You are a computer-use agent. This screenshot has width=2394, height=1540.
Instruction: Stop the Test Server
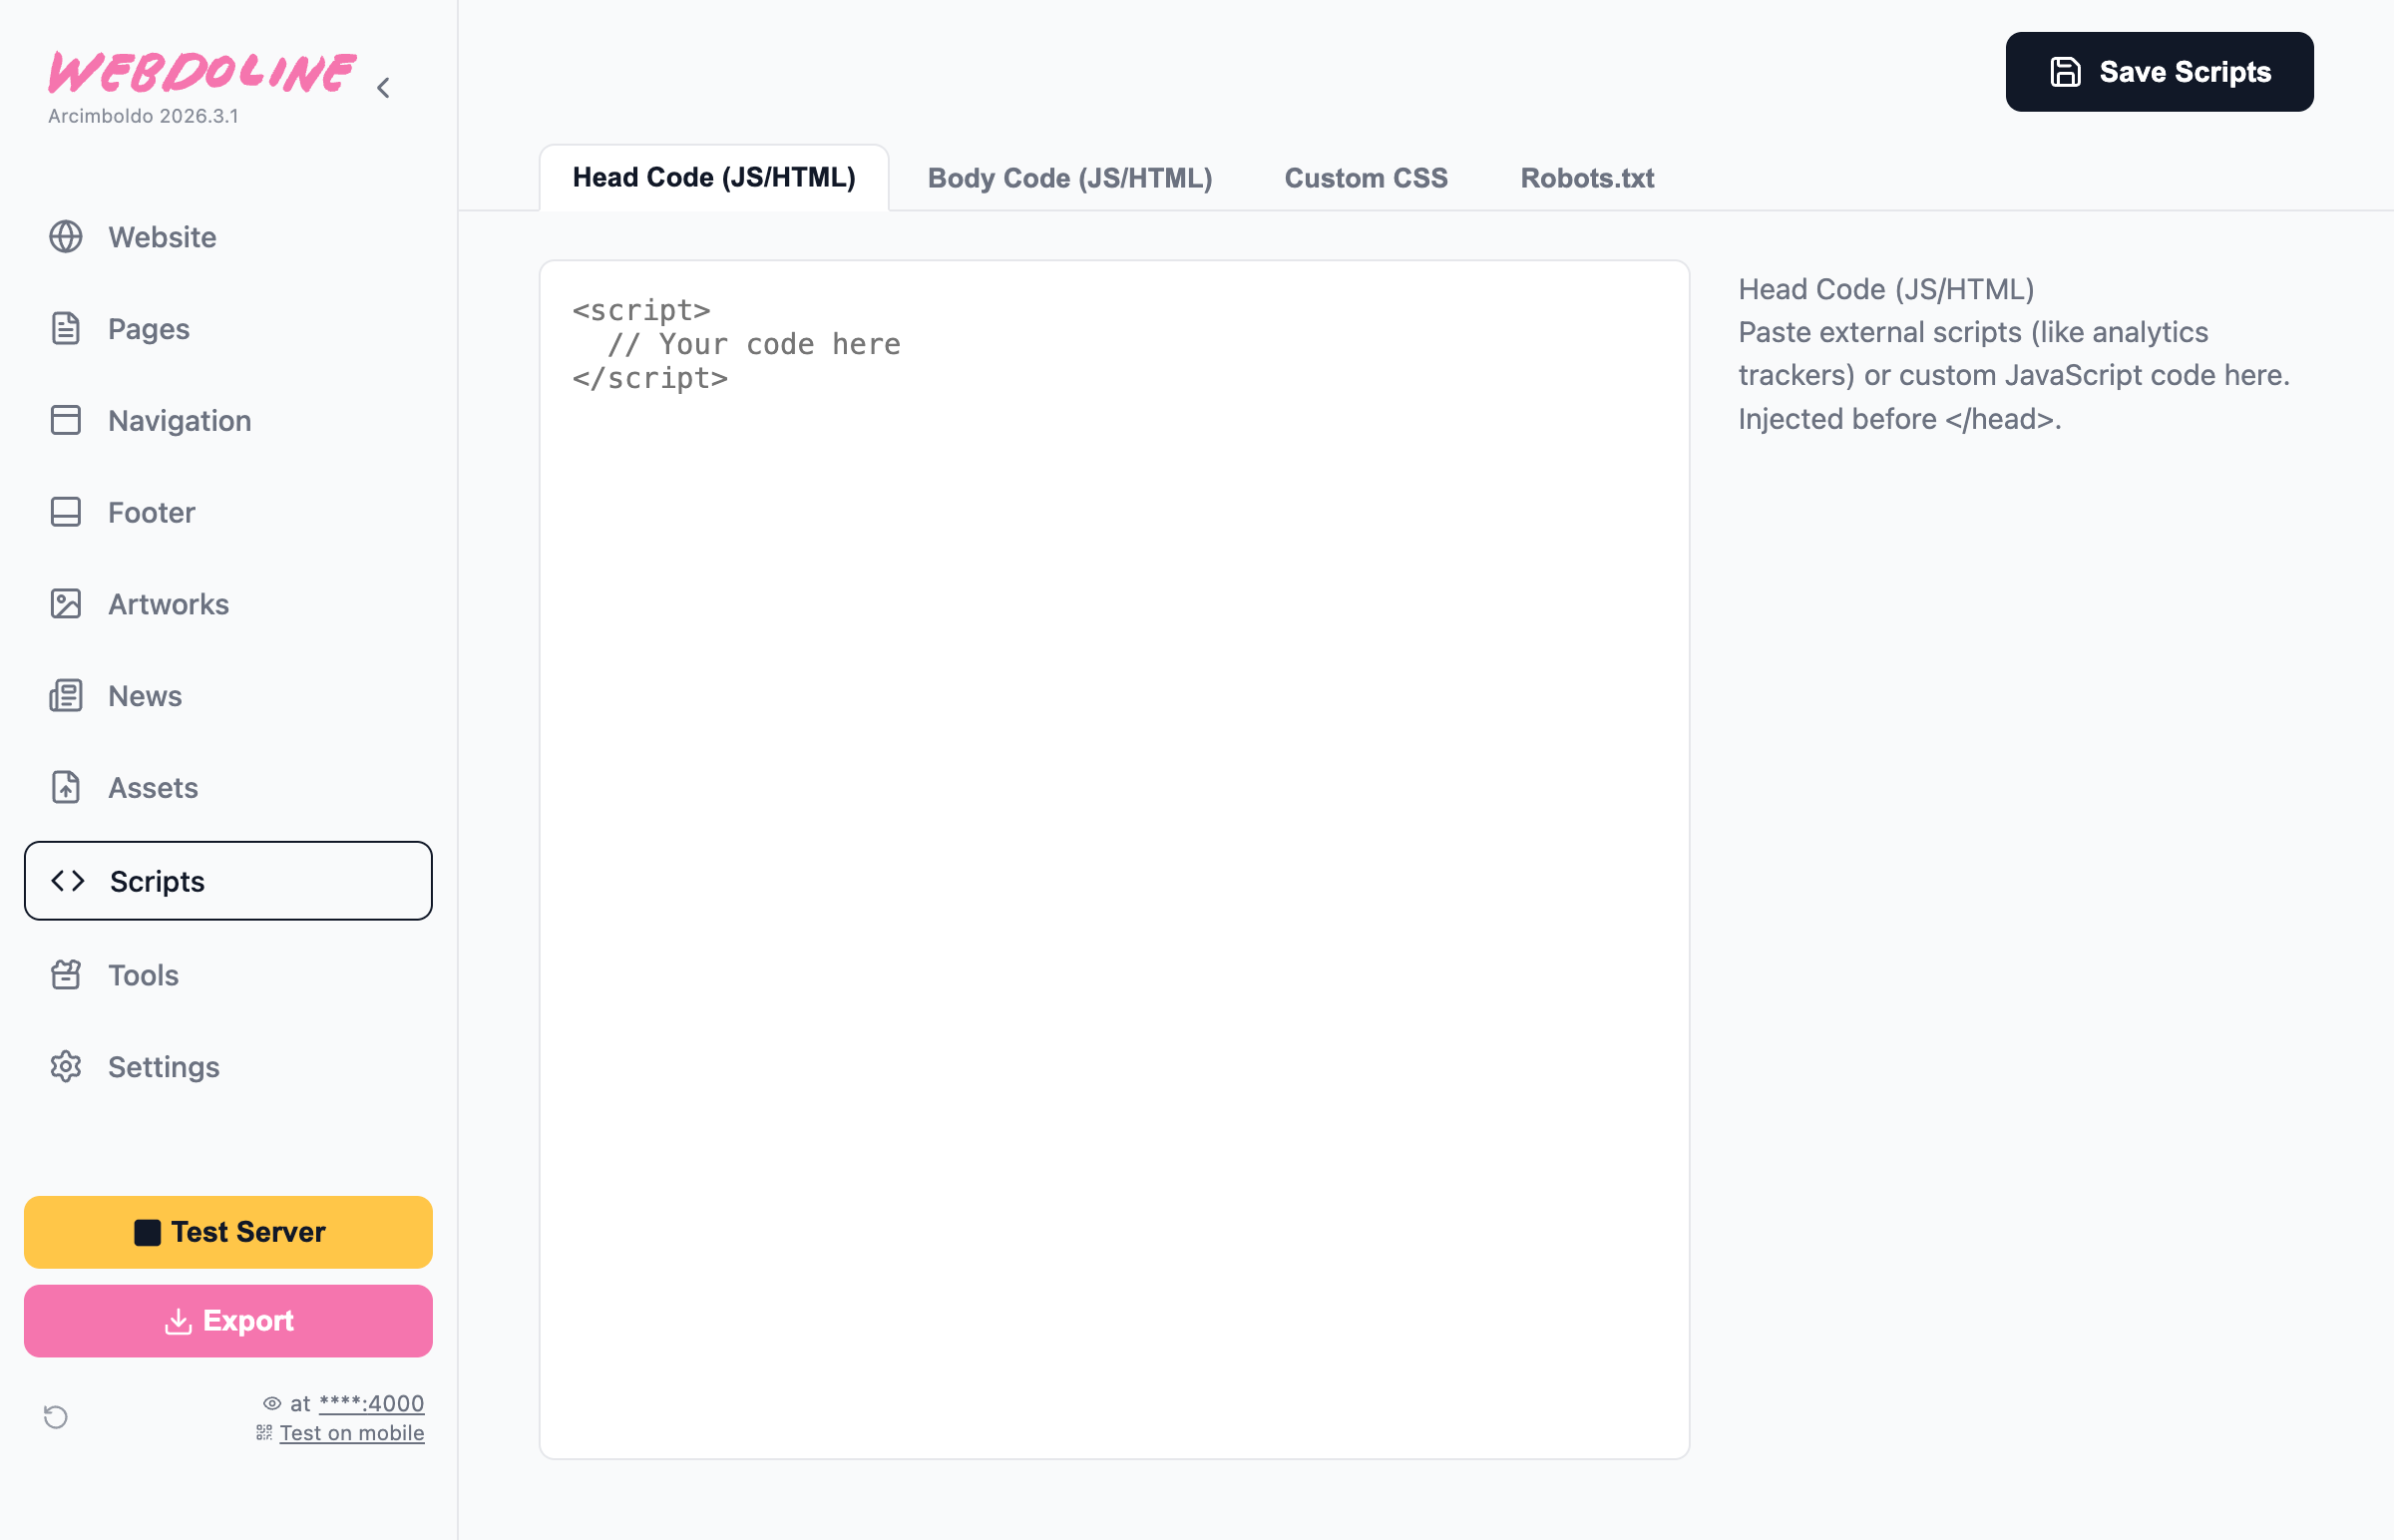[228, 1232]
